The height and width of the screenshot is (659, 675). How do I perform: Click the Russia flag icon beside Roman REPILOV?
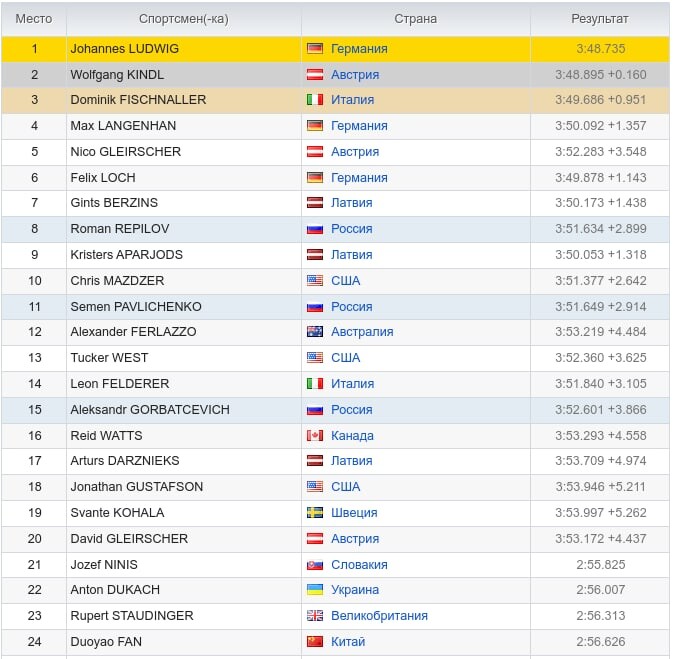315,229
